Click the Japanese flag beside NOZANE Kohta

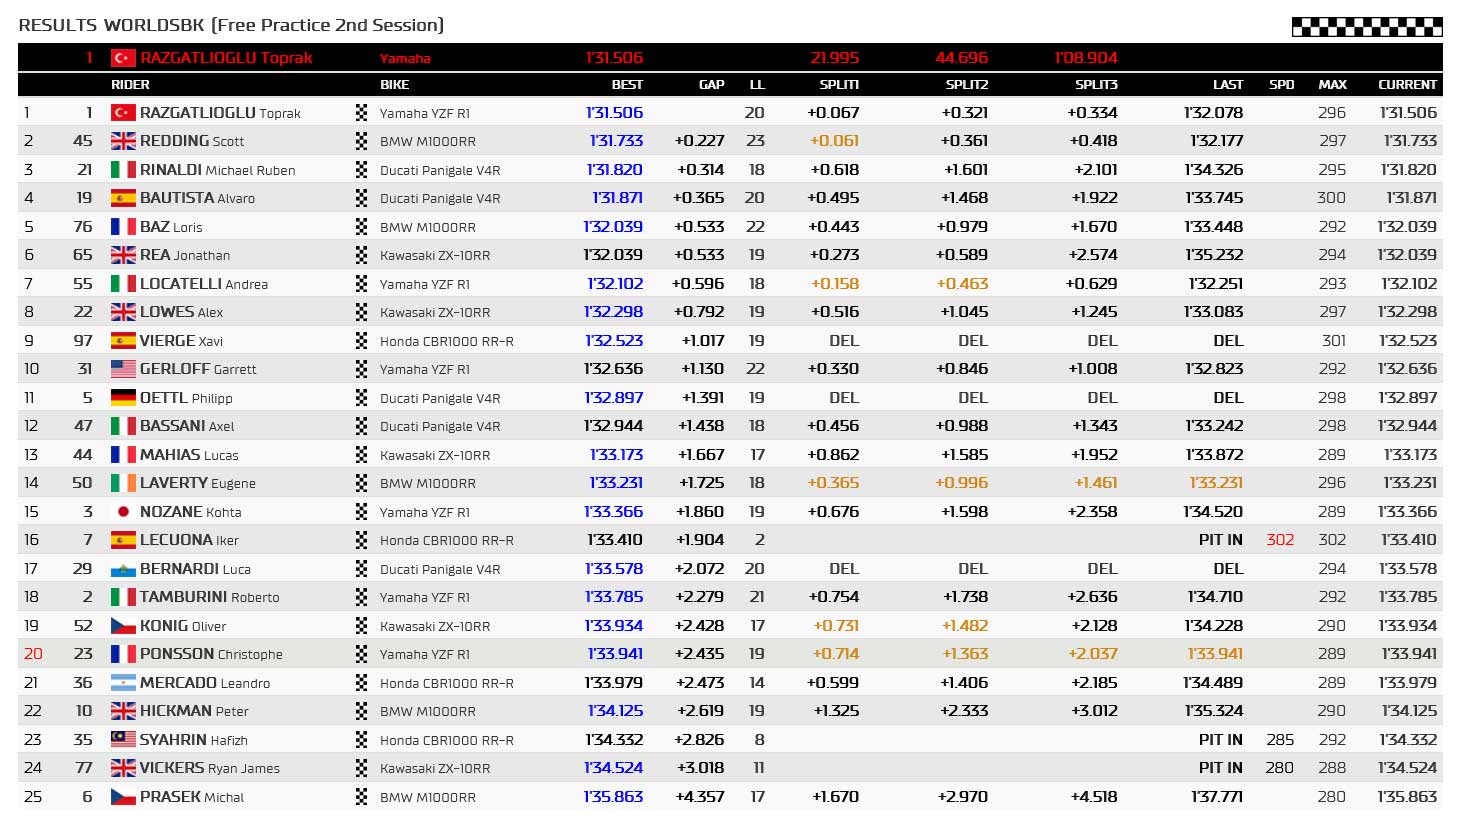(123, 512)
